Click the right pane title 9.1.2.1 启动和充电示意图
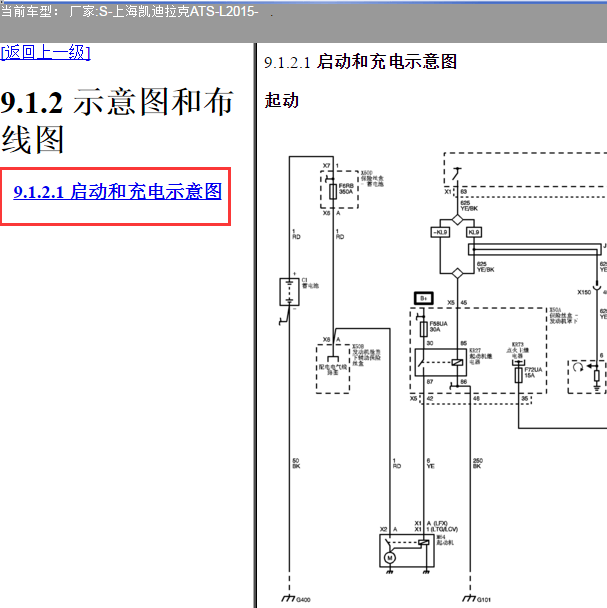The width and height of the screenshot is (607, 608). click(360, 62)
